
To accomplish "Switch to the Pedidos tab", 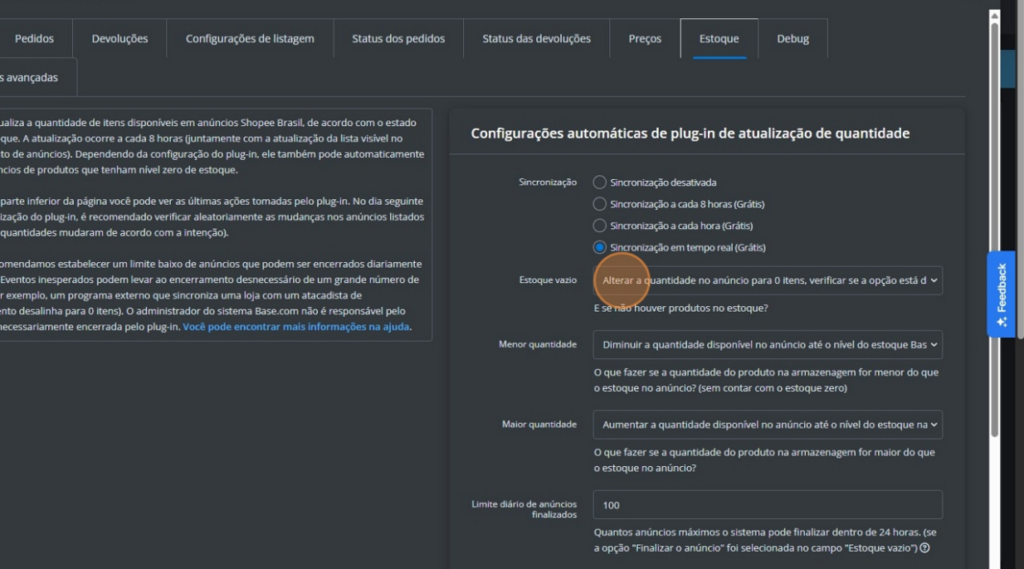I will tap(35, 39).
